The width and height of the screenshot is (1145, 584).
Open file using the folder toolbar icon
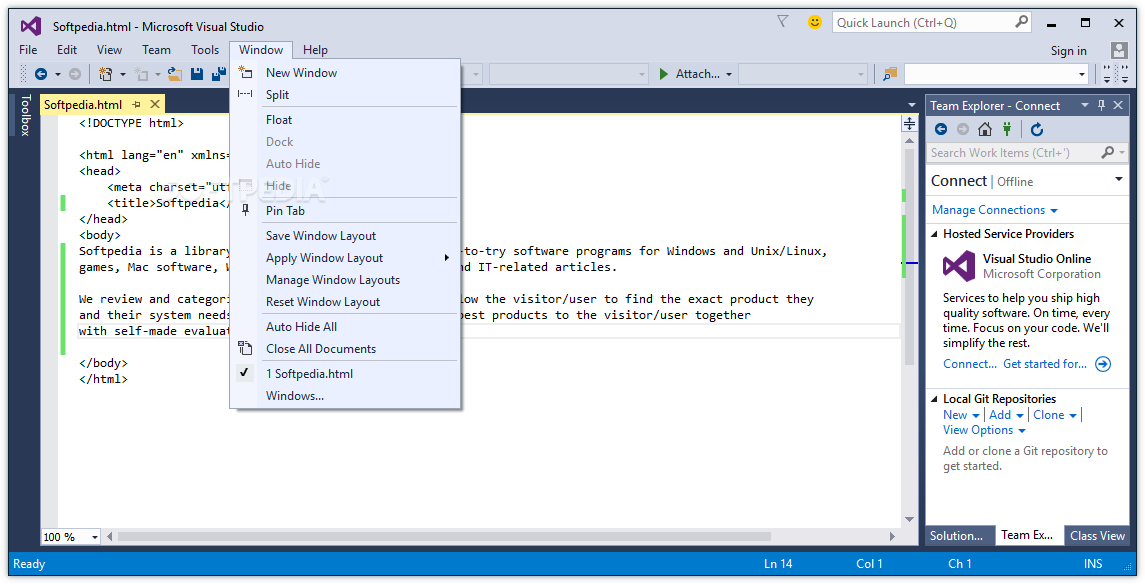click(x=175, y=74)
